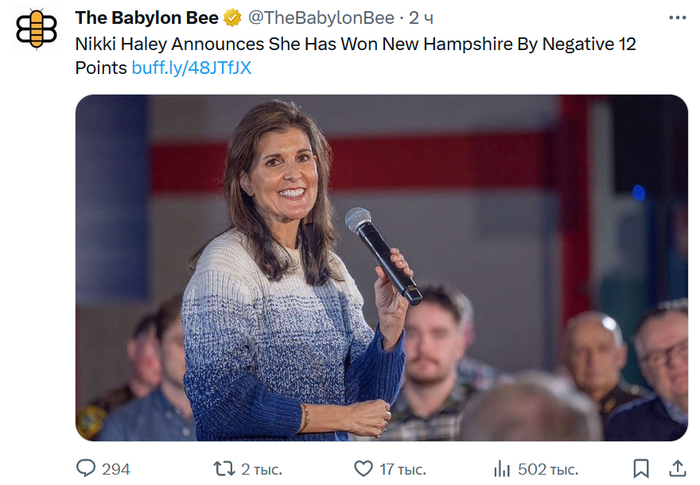The height and width of the screenshot is (485, 700).
Task: Like the tweet with the heart icon
Action: 363,468
